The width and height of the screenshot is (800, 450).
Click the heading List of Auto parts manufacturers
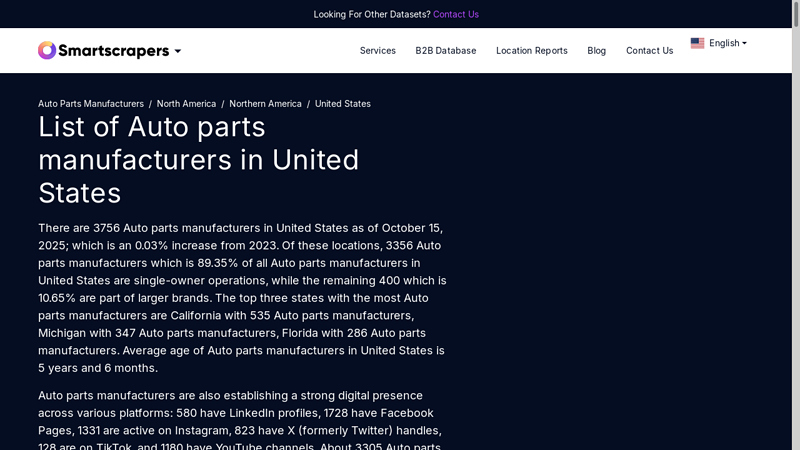(x=198, y=160)
